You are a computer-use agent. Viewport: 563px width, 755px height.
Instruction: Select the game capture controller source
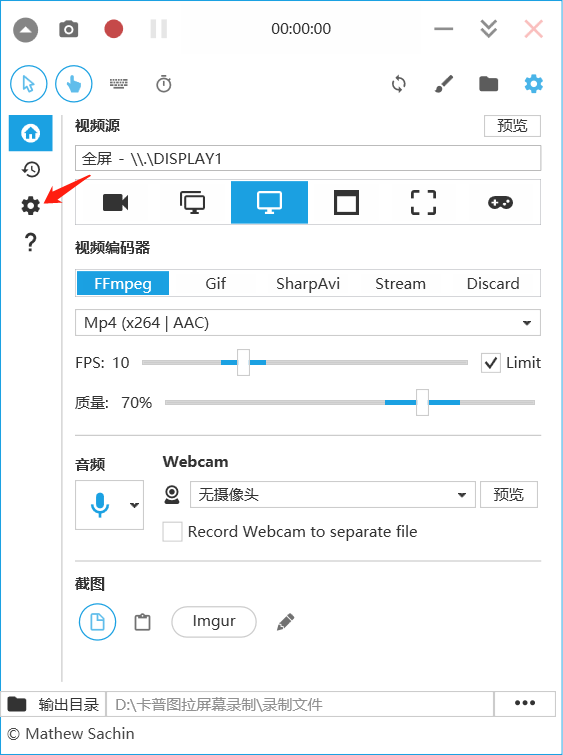pos(500,202)
